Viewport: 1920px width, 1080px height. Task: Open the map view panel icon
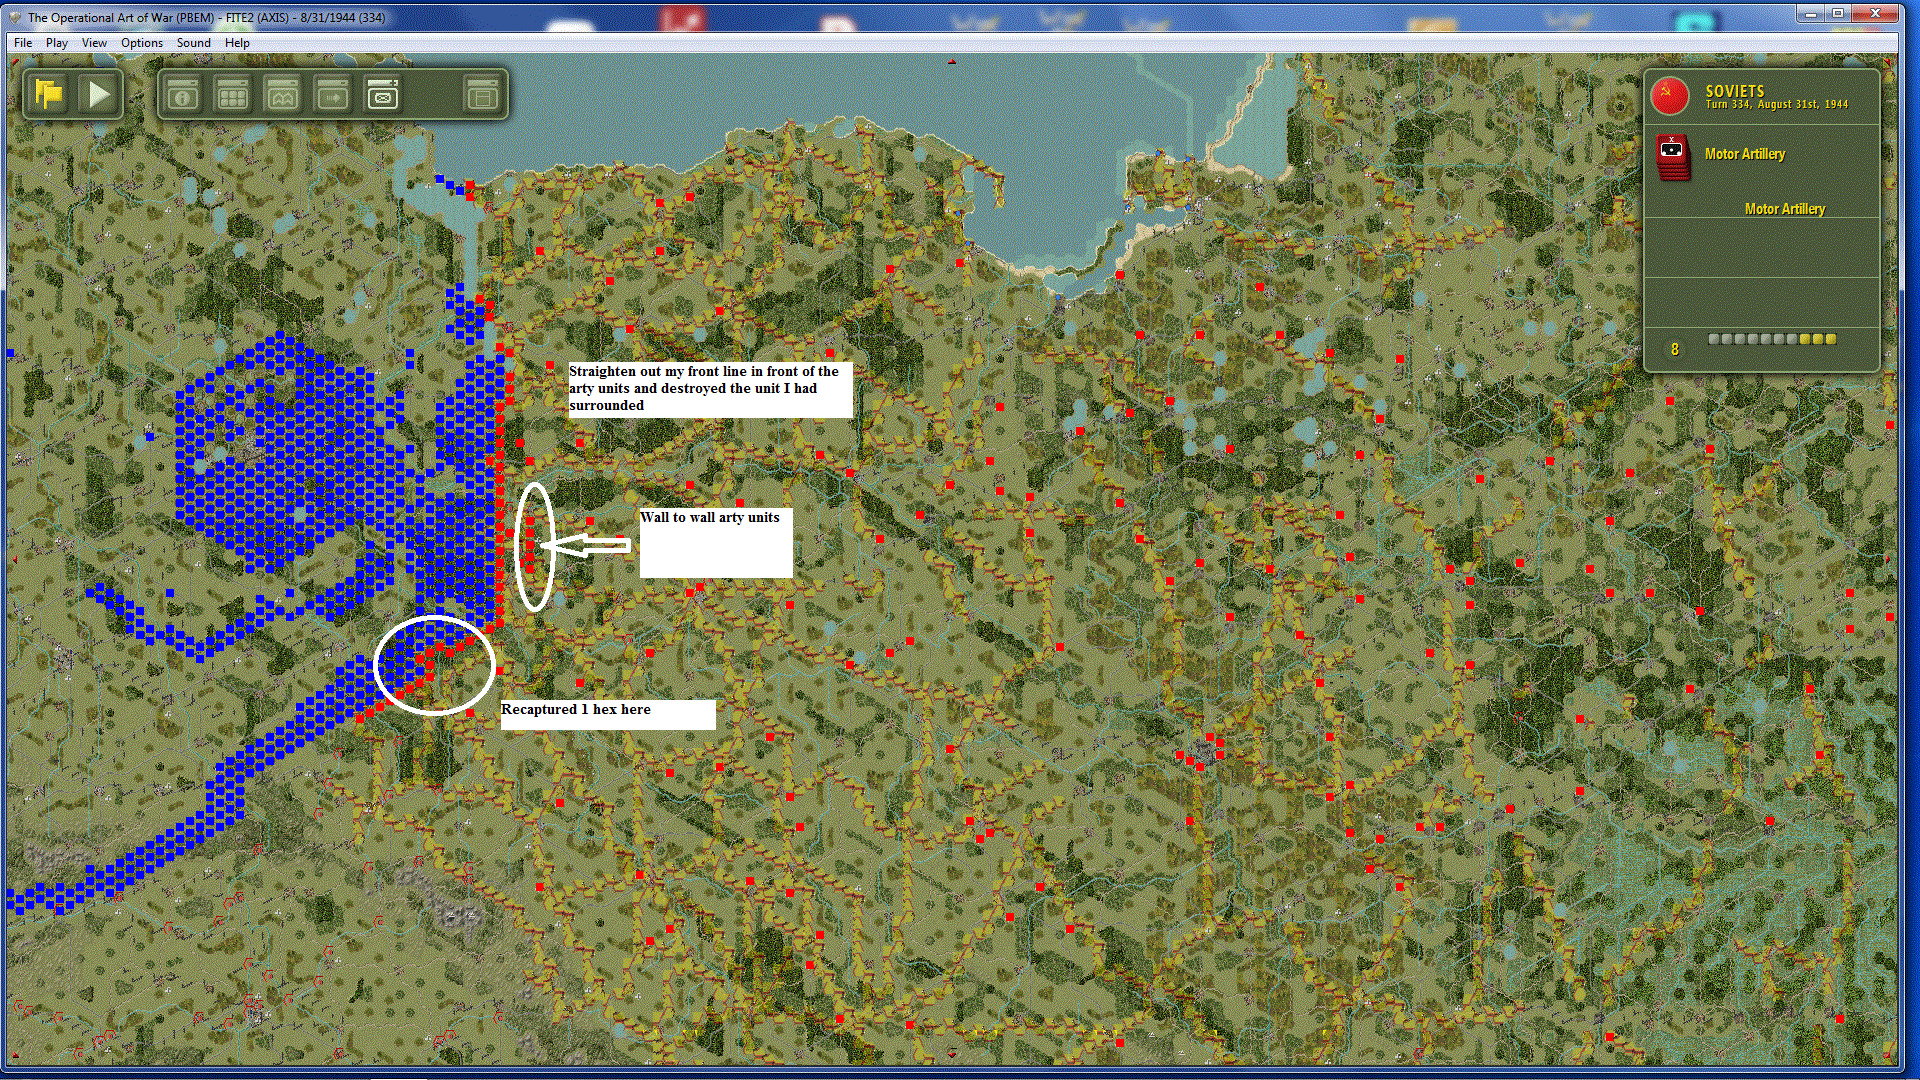pos(282,95)
